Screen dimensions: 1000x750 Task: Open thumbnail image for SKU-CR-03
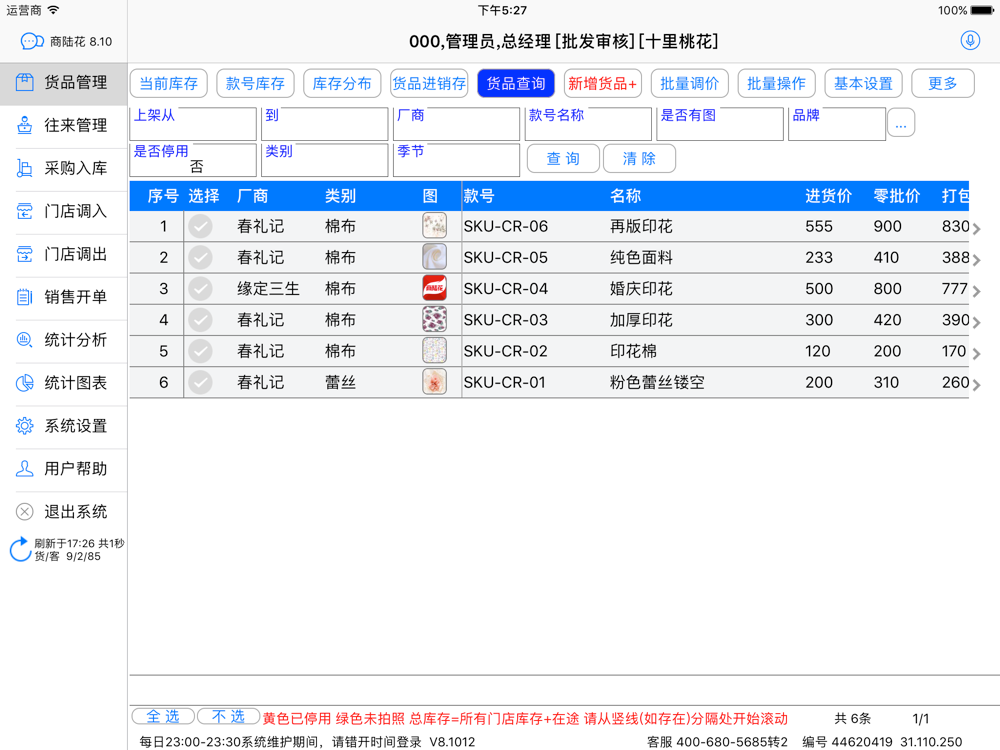434,320
